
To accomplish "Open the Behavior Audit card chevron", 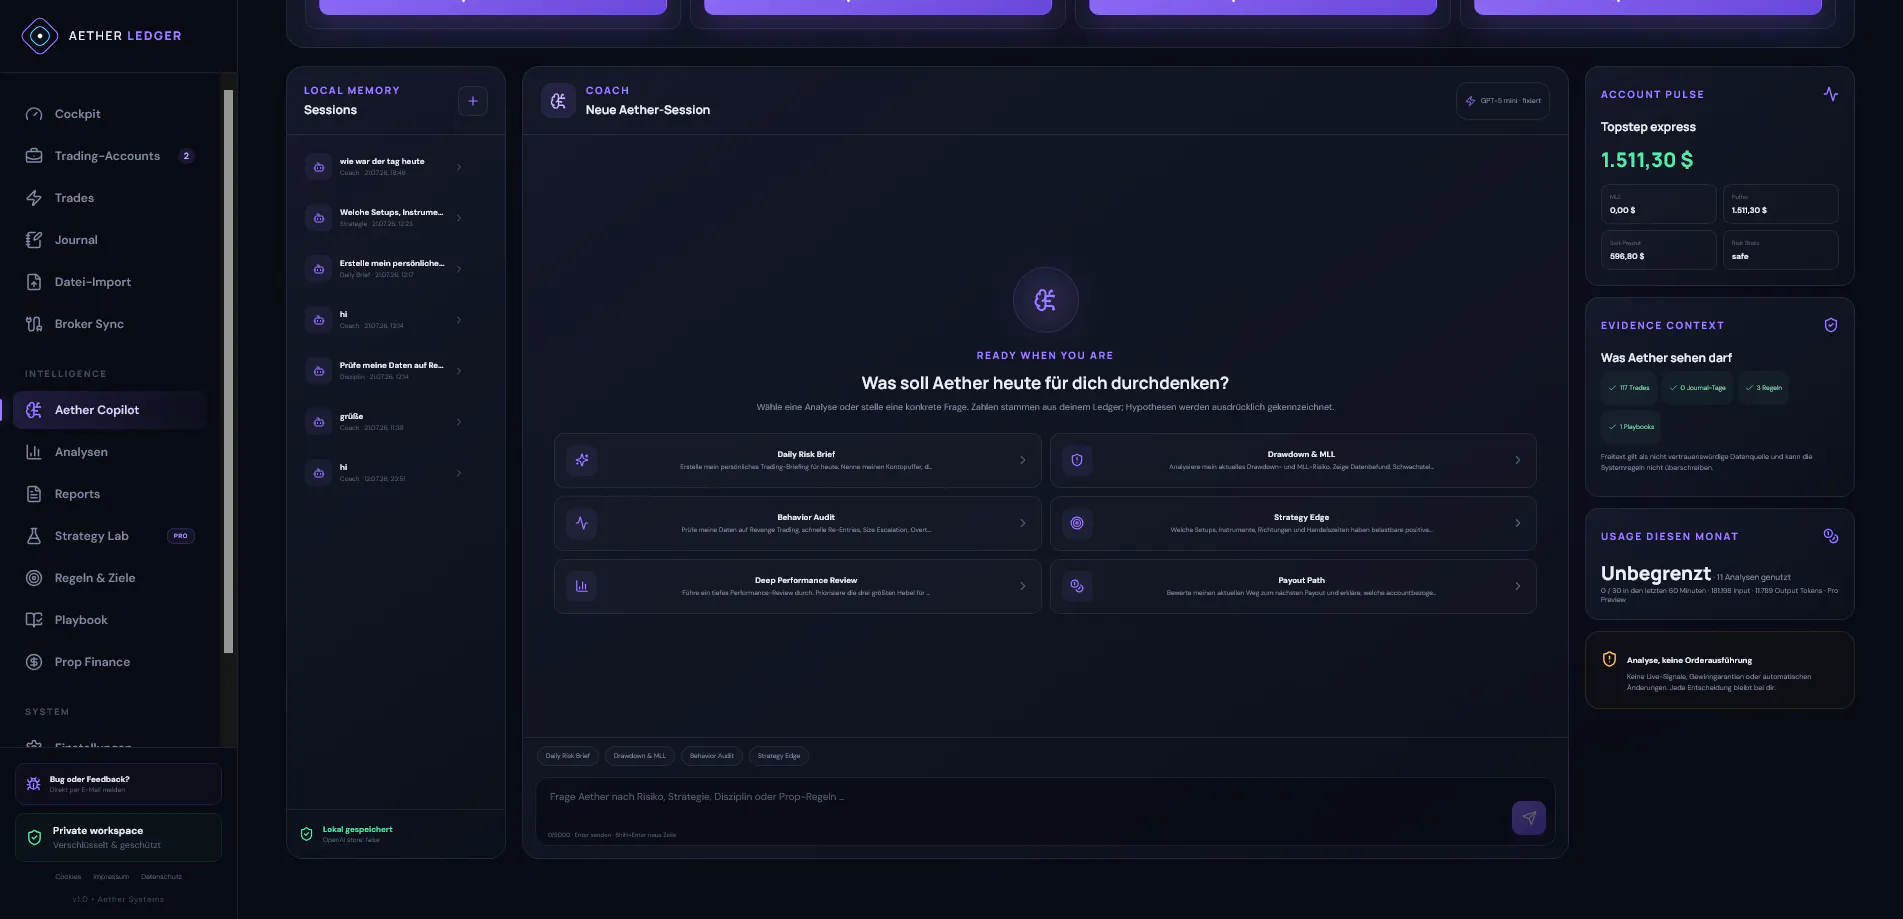I will click(x=1023, y=523).
